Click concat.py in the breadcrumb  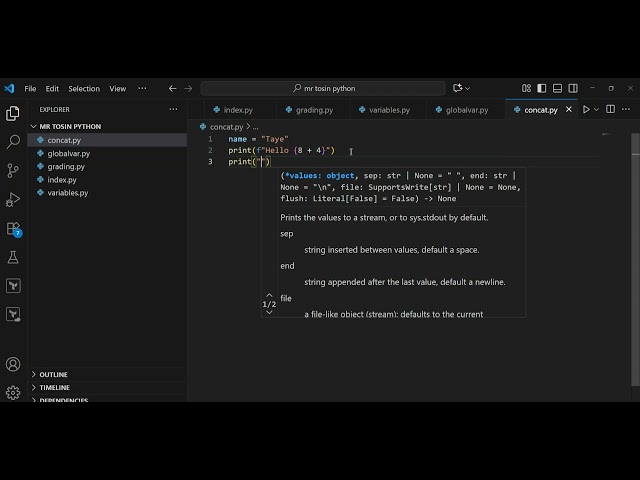226,127
